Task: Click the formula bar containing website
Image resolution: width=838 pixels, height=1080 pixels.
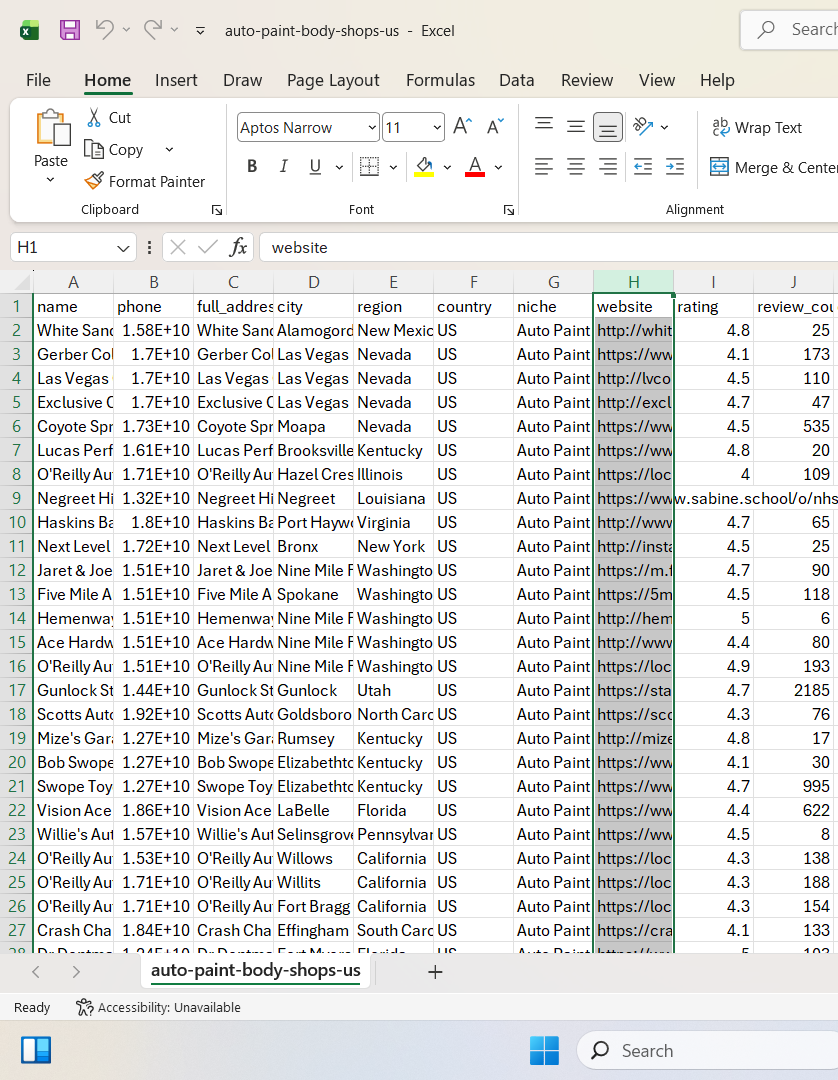Action: click(549, 247)
